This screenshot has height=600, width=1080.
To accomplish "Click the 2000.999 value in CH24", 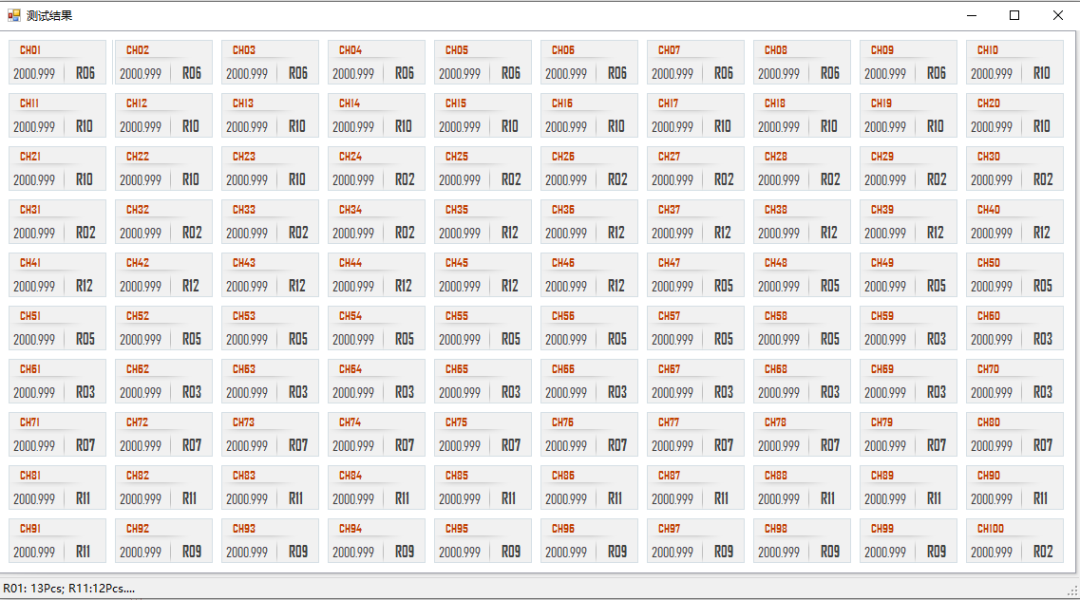I will pyautogui.click(x=353, y=180).
